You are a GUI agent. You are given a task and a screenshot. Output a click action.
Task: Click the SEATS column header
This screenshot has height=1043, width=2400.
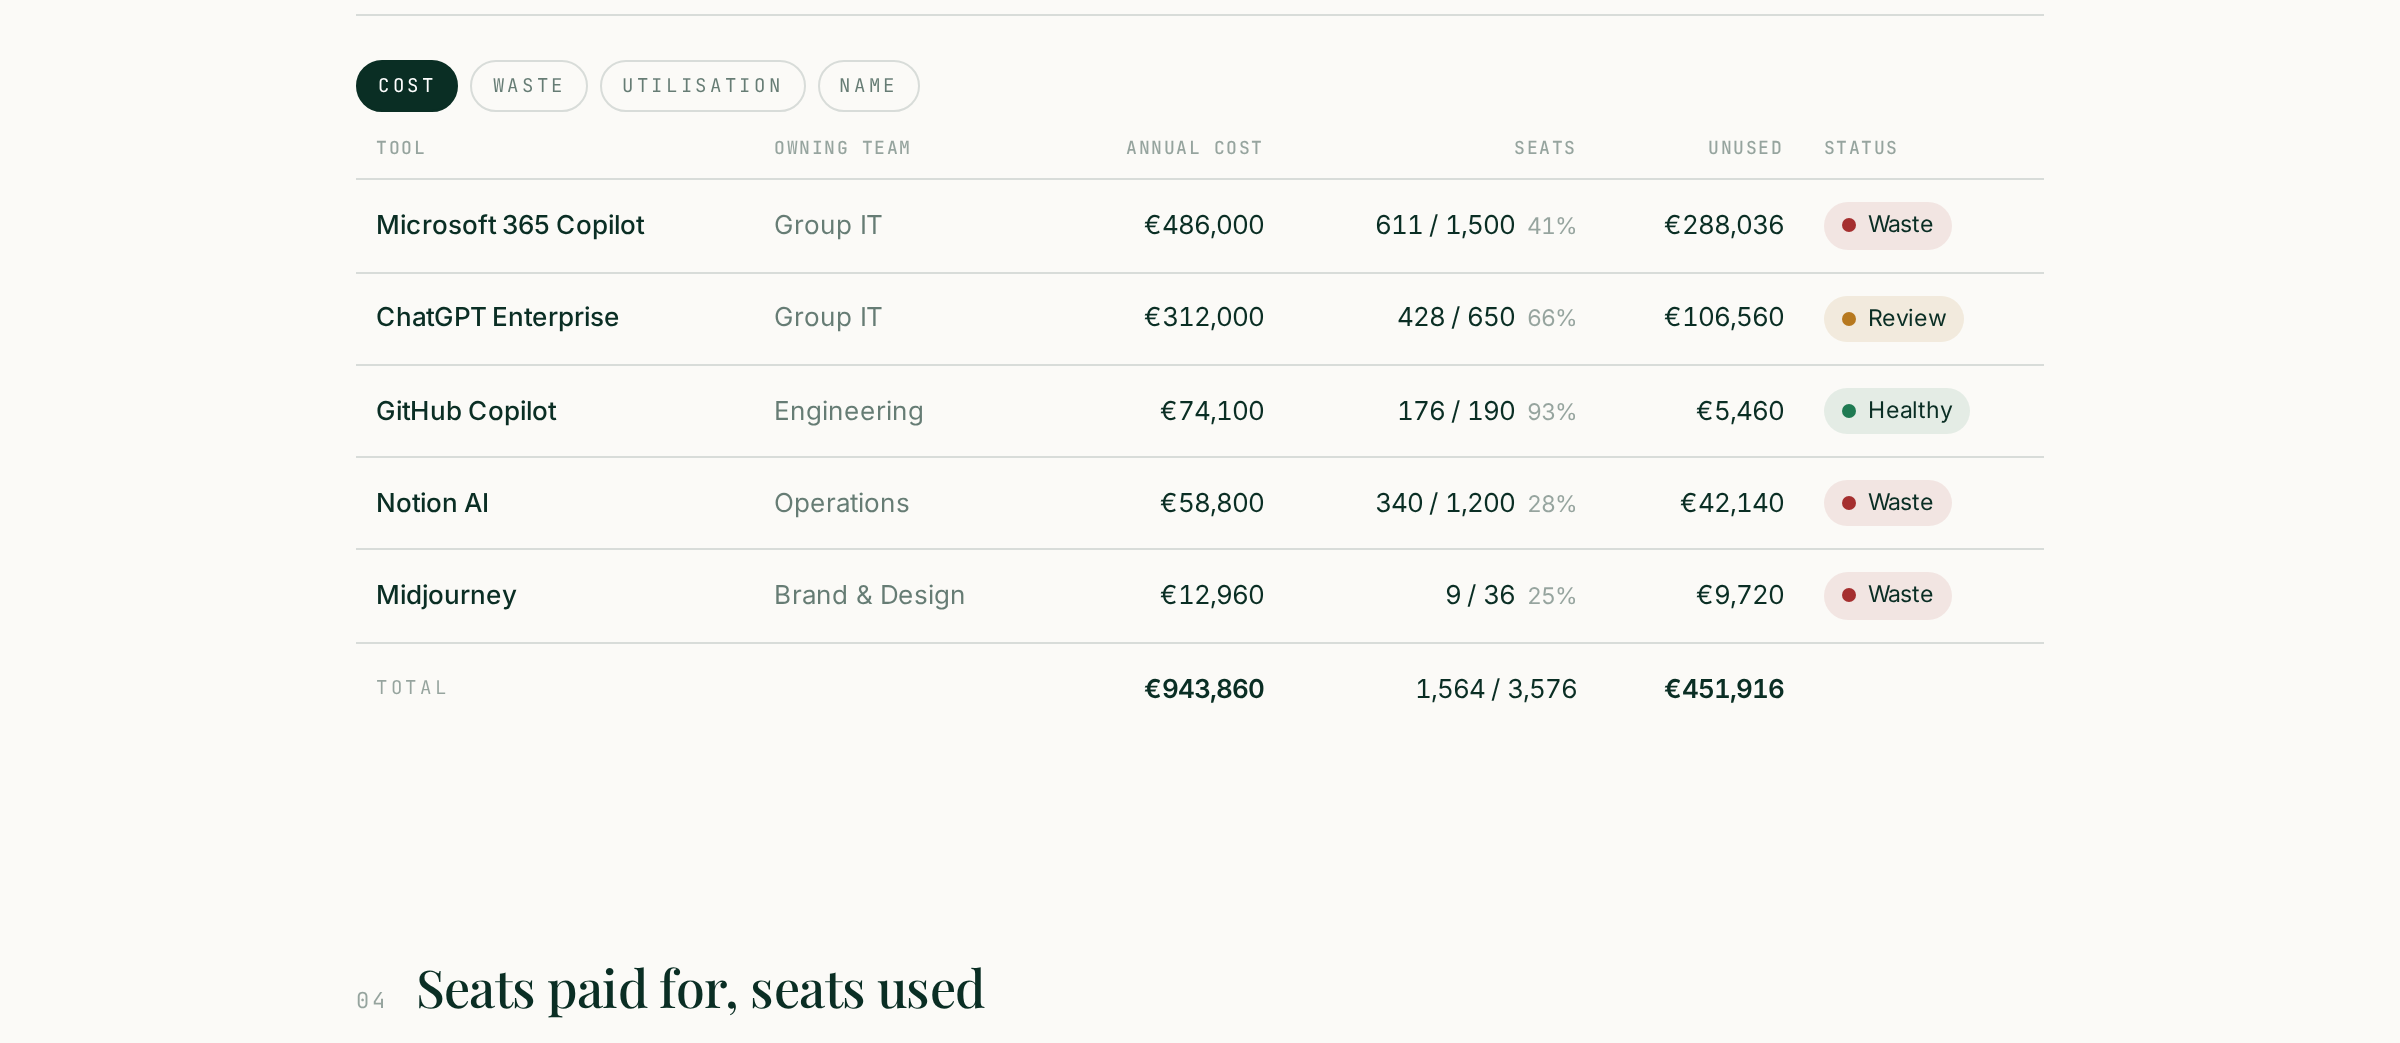pyautogui.click(x=1545, y=148)
